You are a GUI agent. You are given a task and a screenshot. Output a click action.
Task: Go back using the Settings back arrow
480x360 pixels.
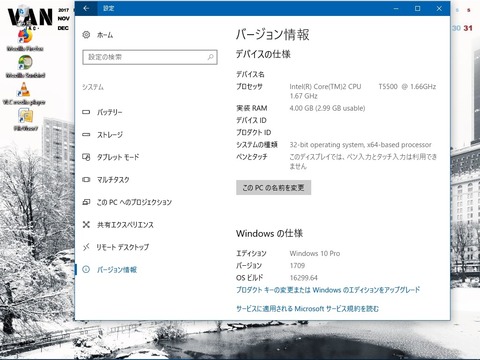point(86,8)
